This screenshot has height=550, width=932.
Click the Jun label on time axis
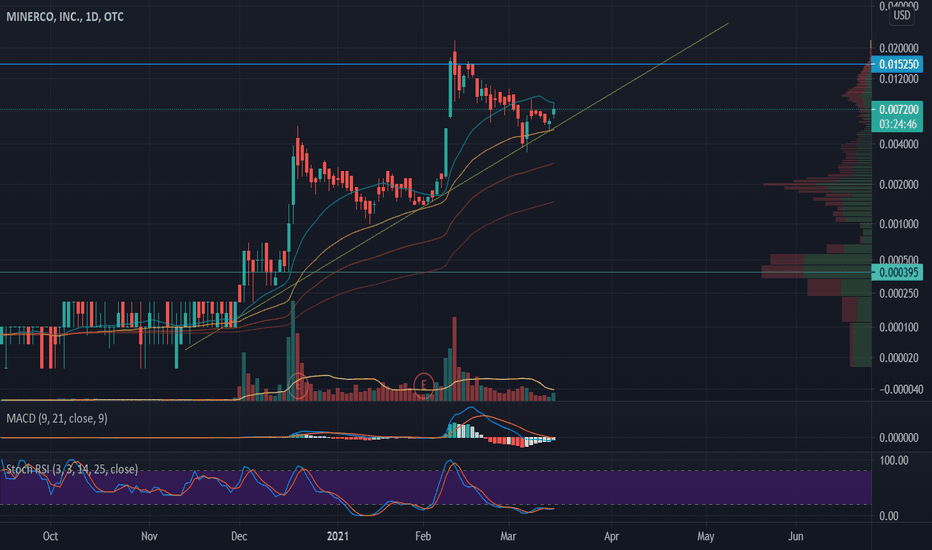[x=795, y=536]
